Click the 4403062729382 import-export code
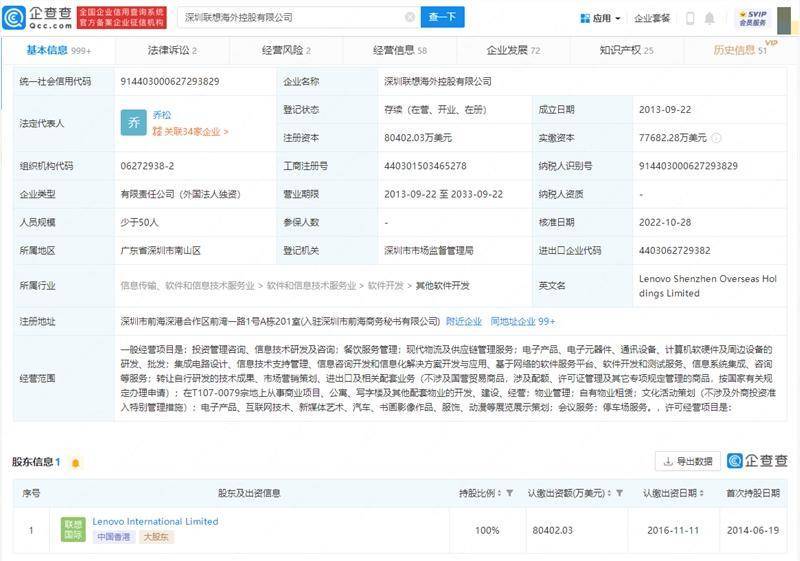 pyautogui.click(x=674, y=250)
